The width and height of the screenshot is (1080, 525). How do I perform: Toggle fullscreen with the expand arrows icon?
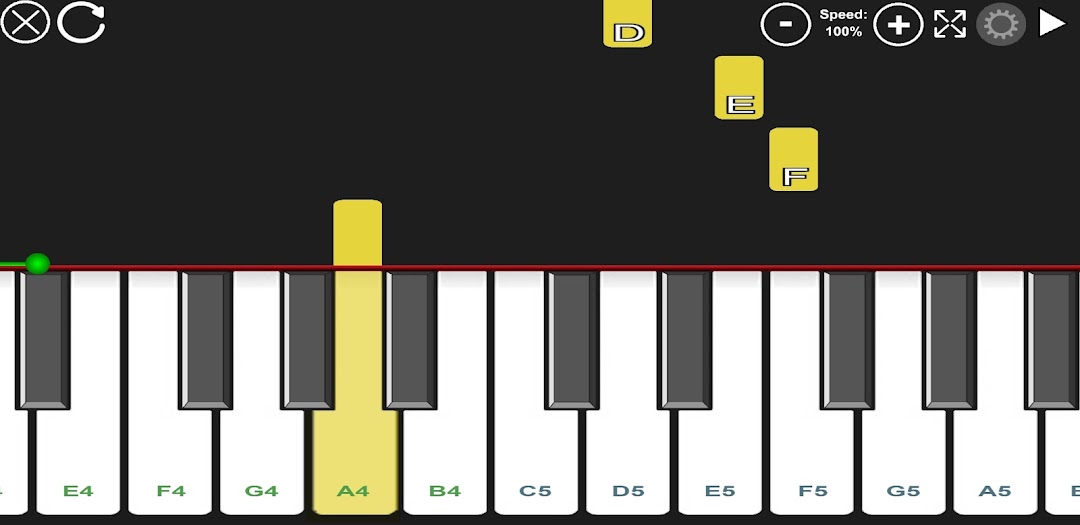pyautogui.click(x=950, y=24)
